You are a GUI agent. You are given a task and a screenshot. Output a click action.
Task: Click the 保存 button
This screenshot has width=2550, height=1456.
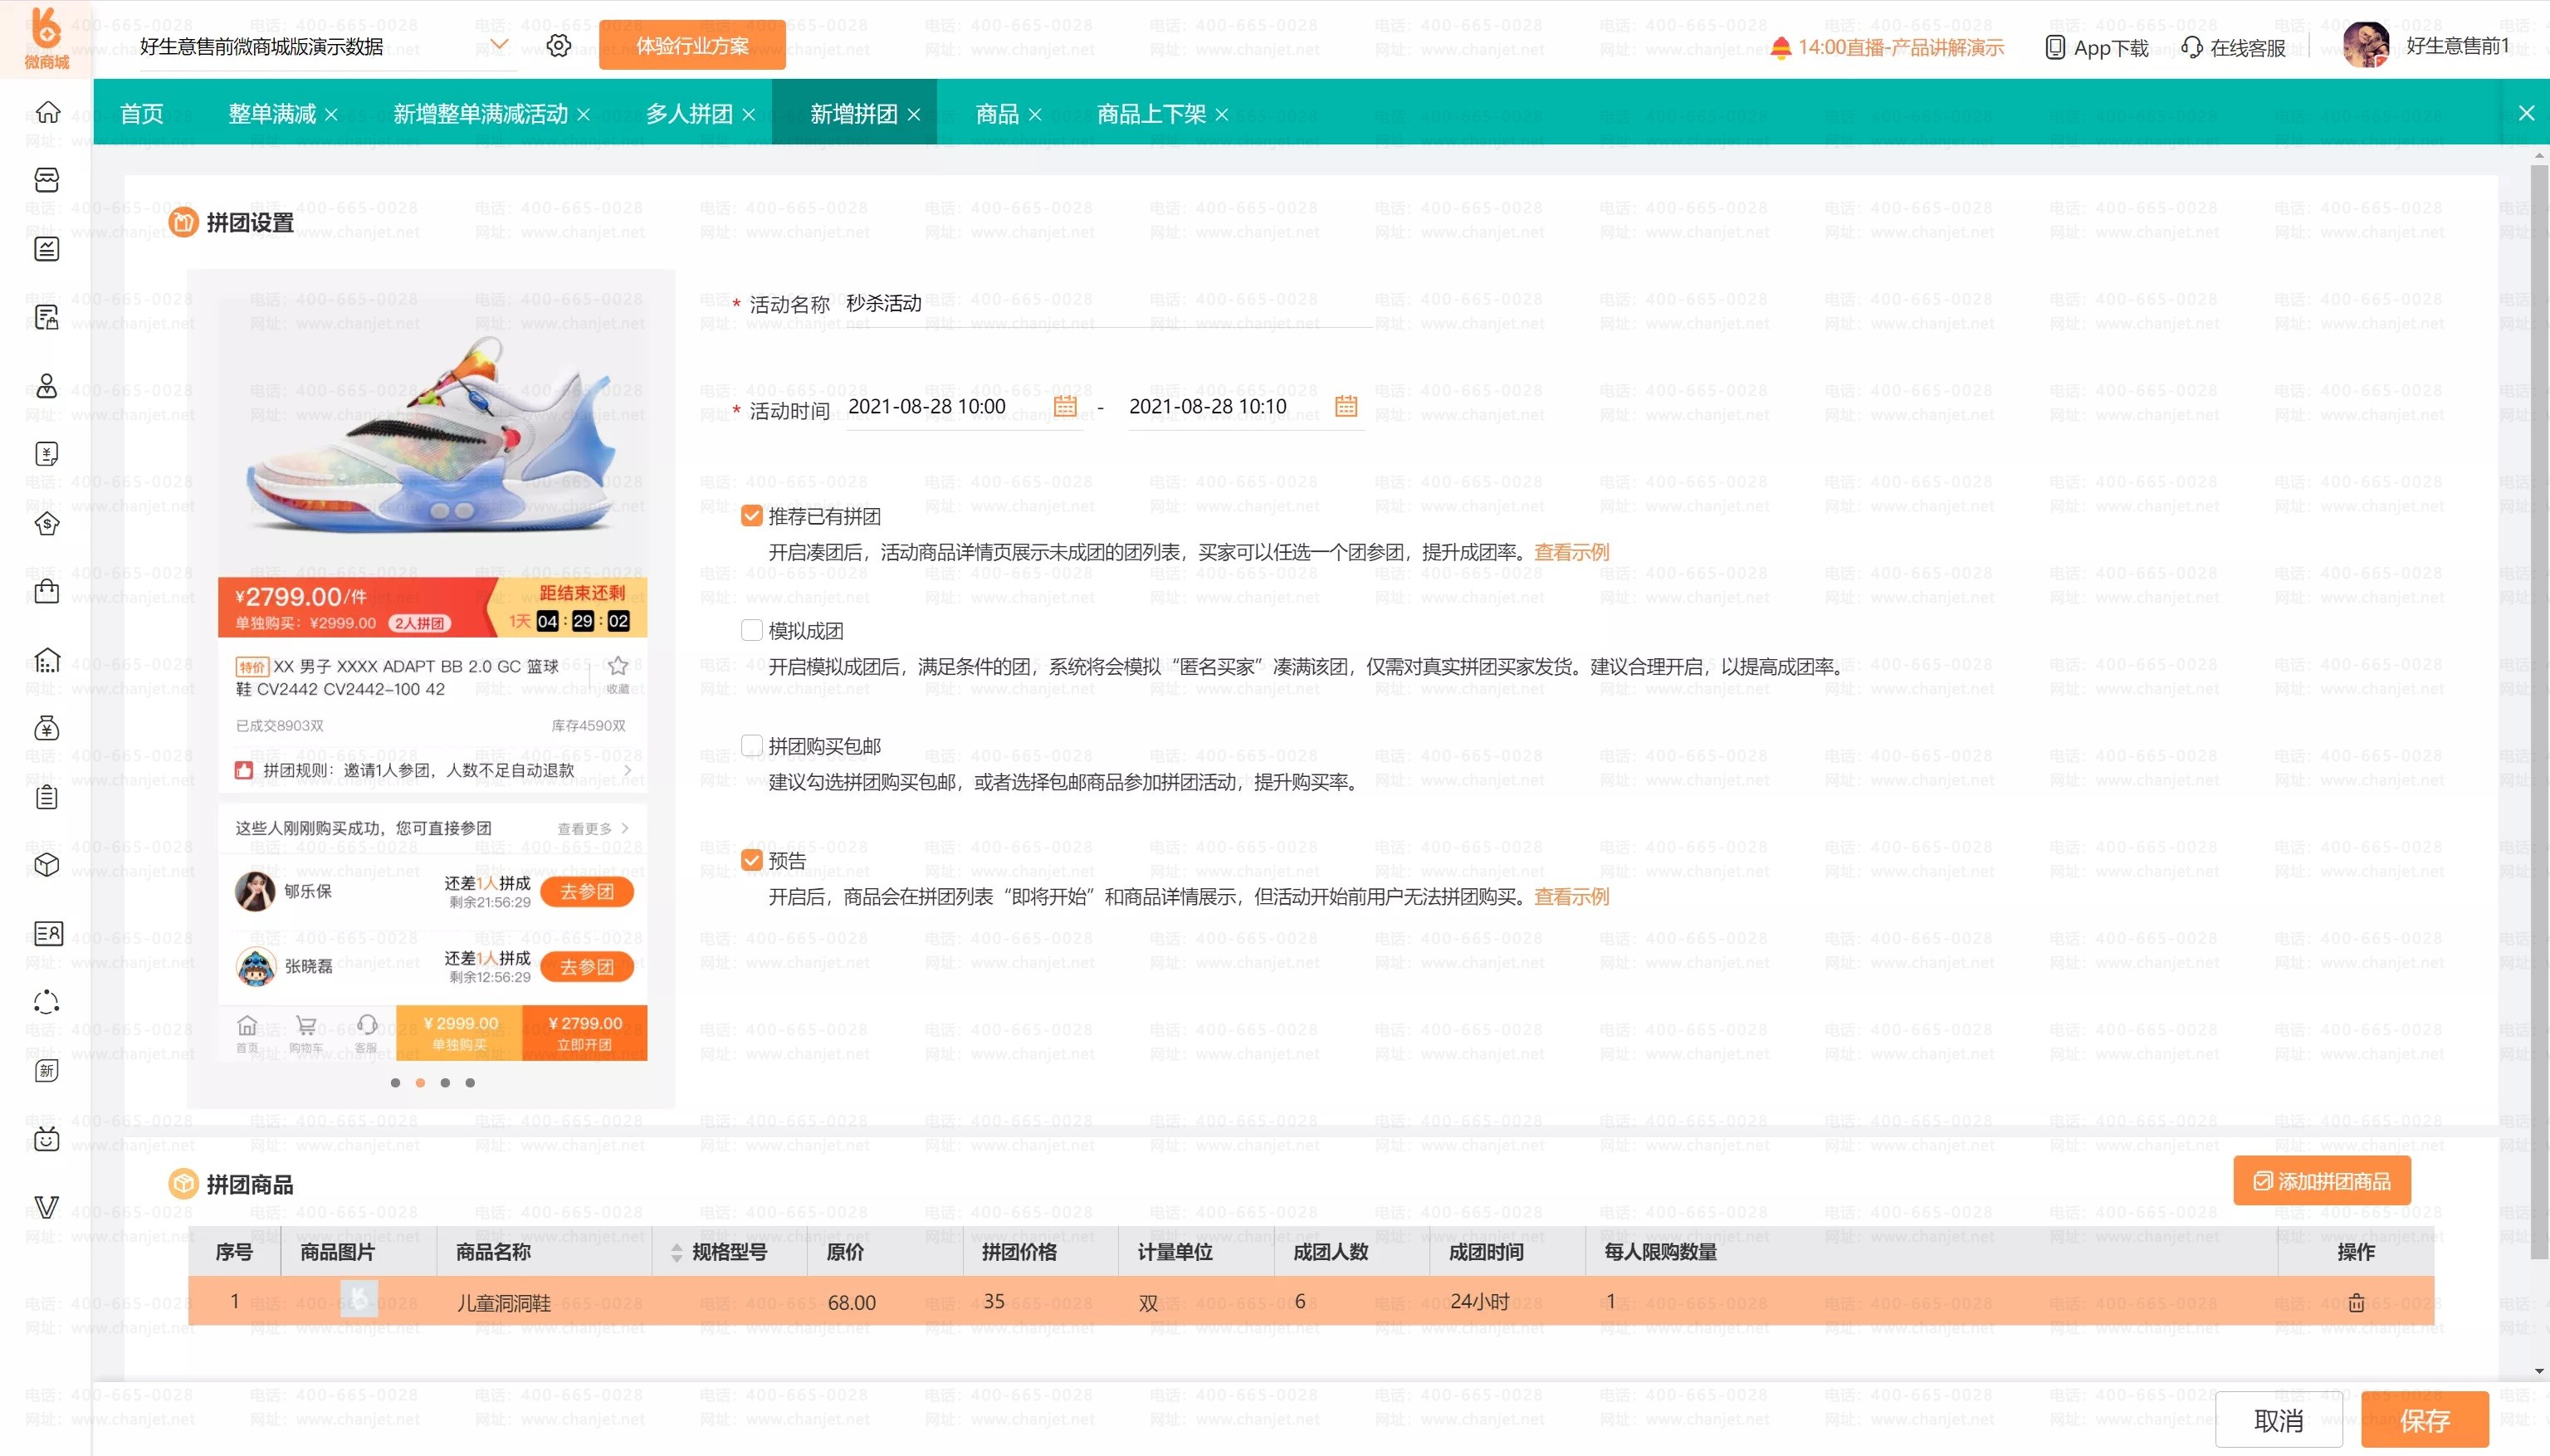click(x=2425, y=1420)
